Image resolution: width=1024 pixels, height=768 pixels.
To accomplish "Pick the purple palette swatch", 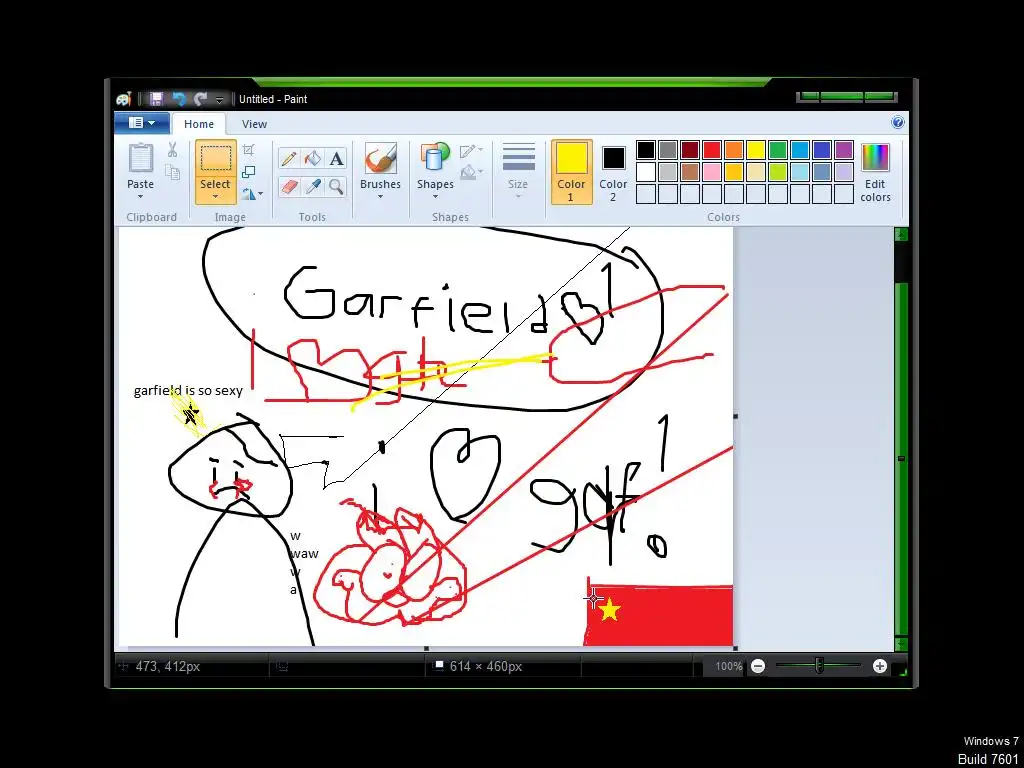I will 844,150.
